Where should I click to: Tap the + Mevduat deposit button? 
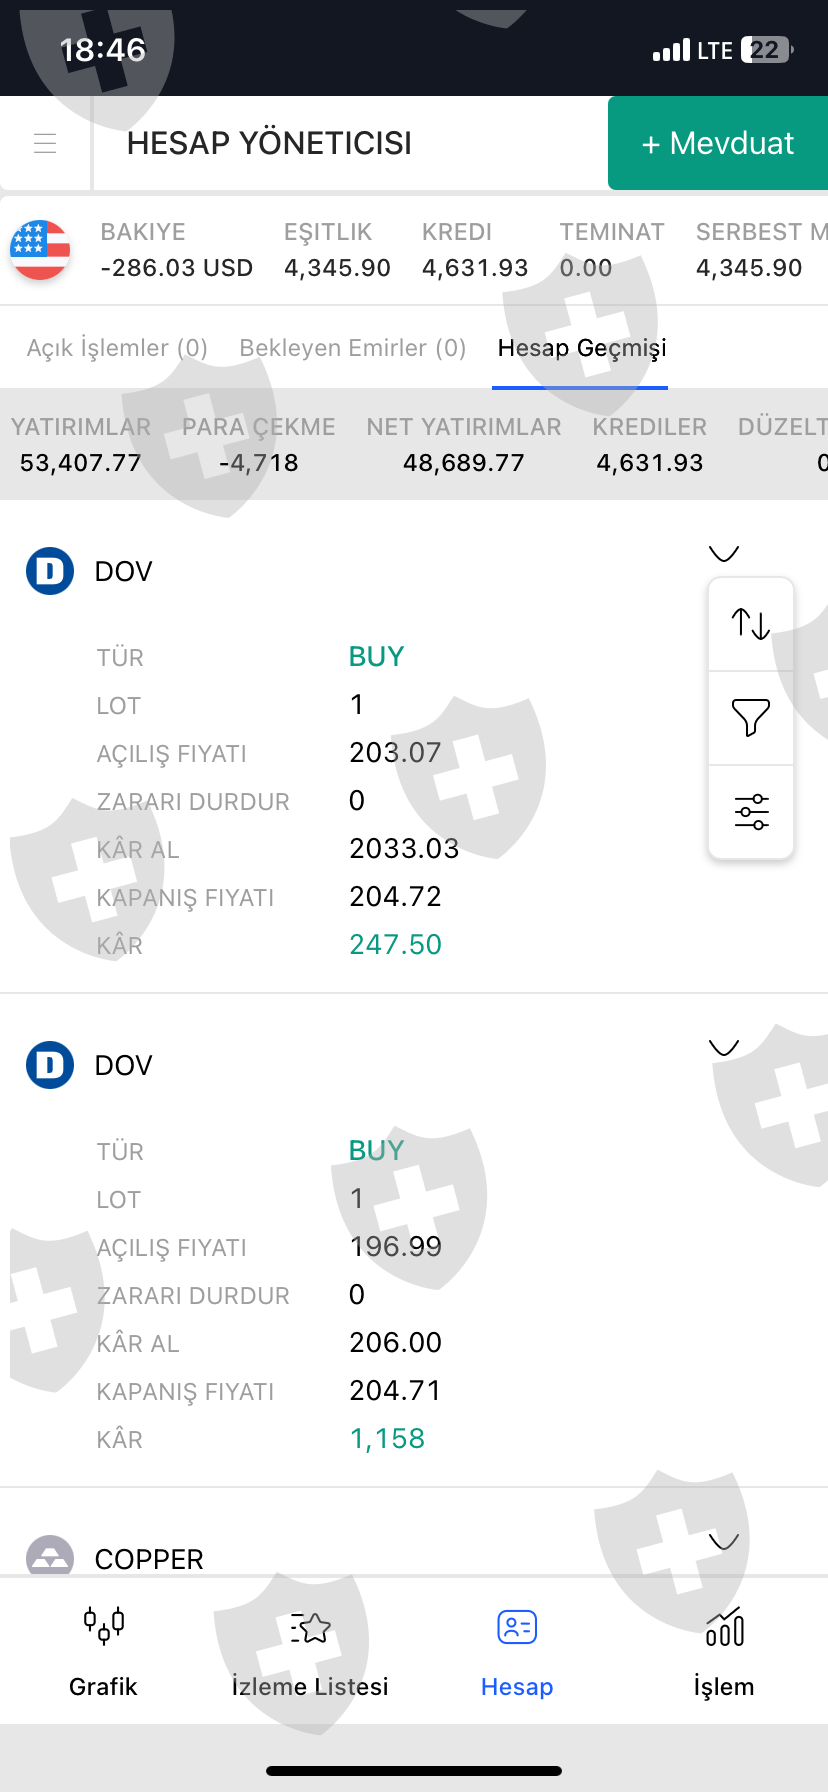click(718, 143)
